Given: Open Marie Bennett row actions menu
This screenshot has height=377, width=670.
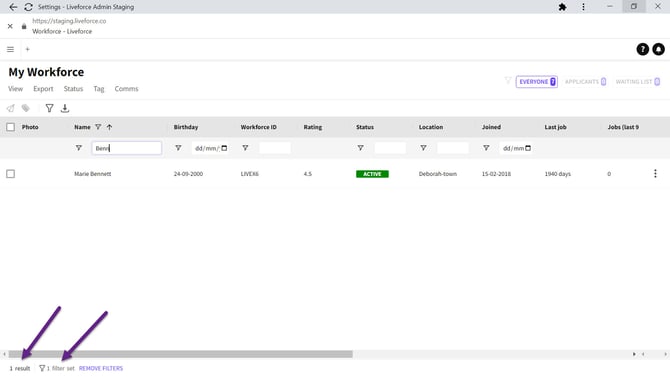Looking at the screenshot, I should (x=655, y=174).
